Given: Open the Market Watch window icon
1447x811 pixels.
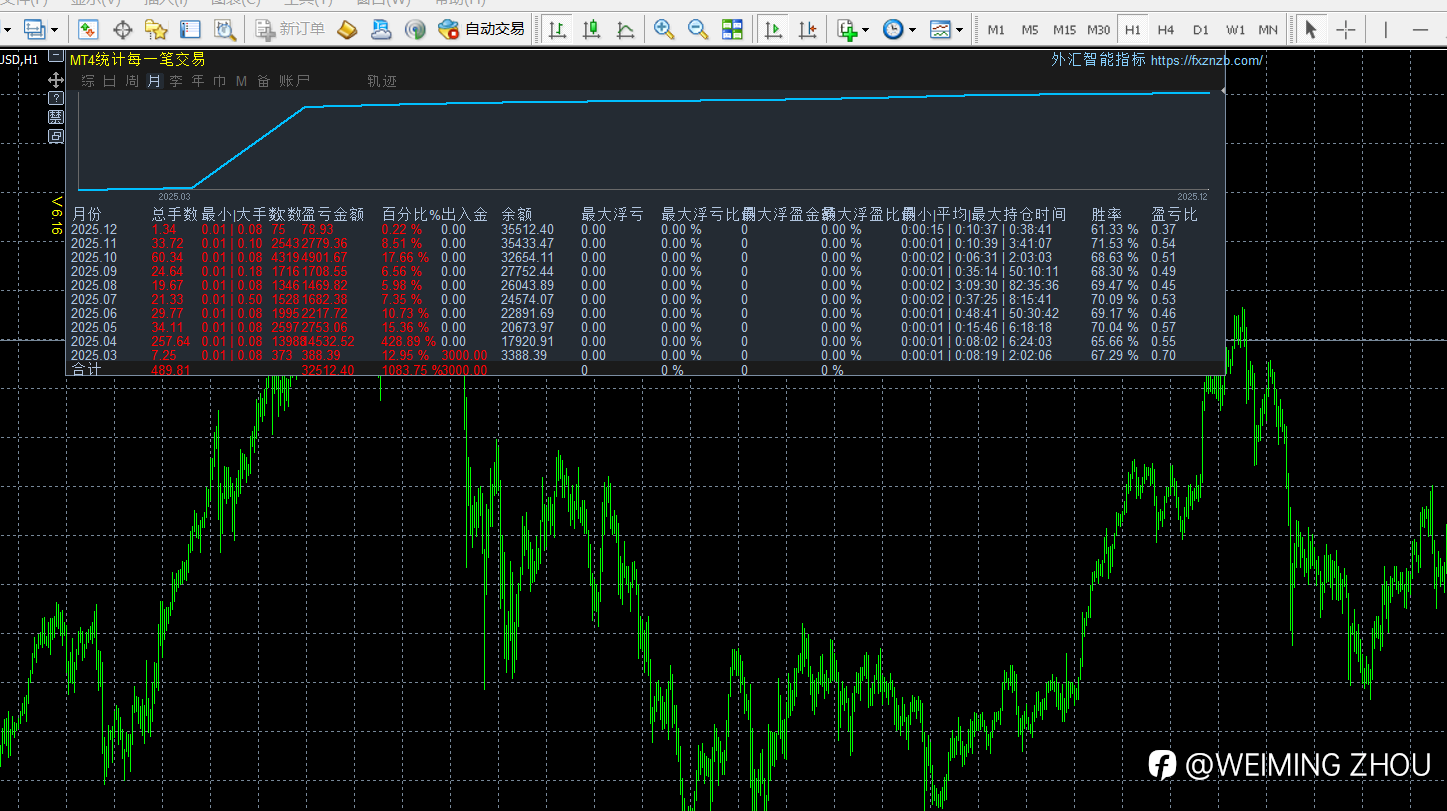Looking at the screenshot, I should pyautogui.click(x=88, y=30).
